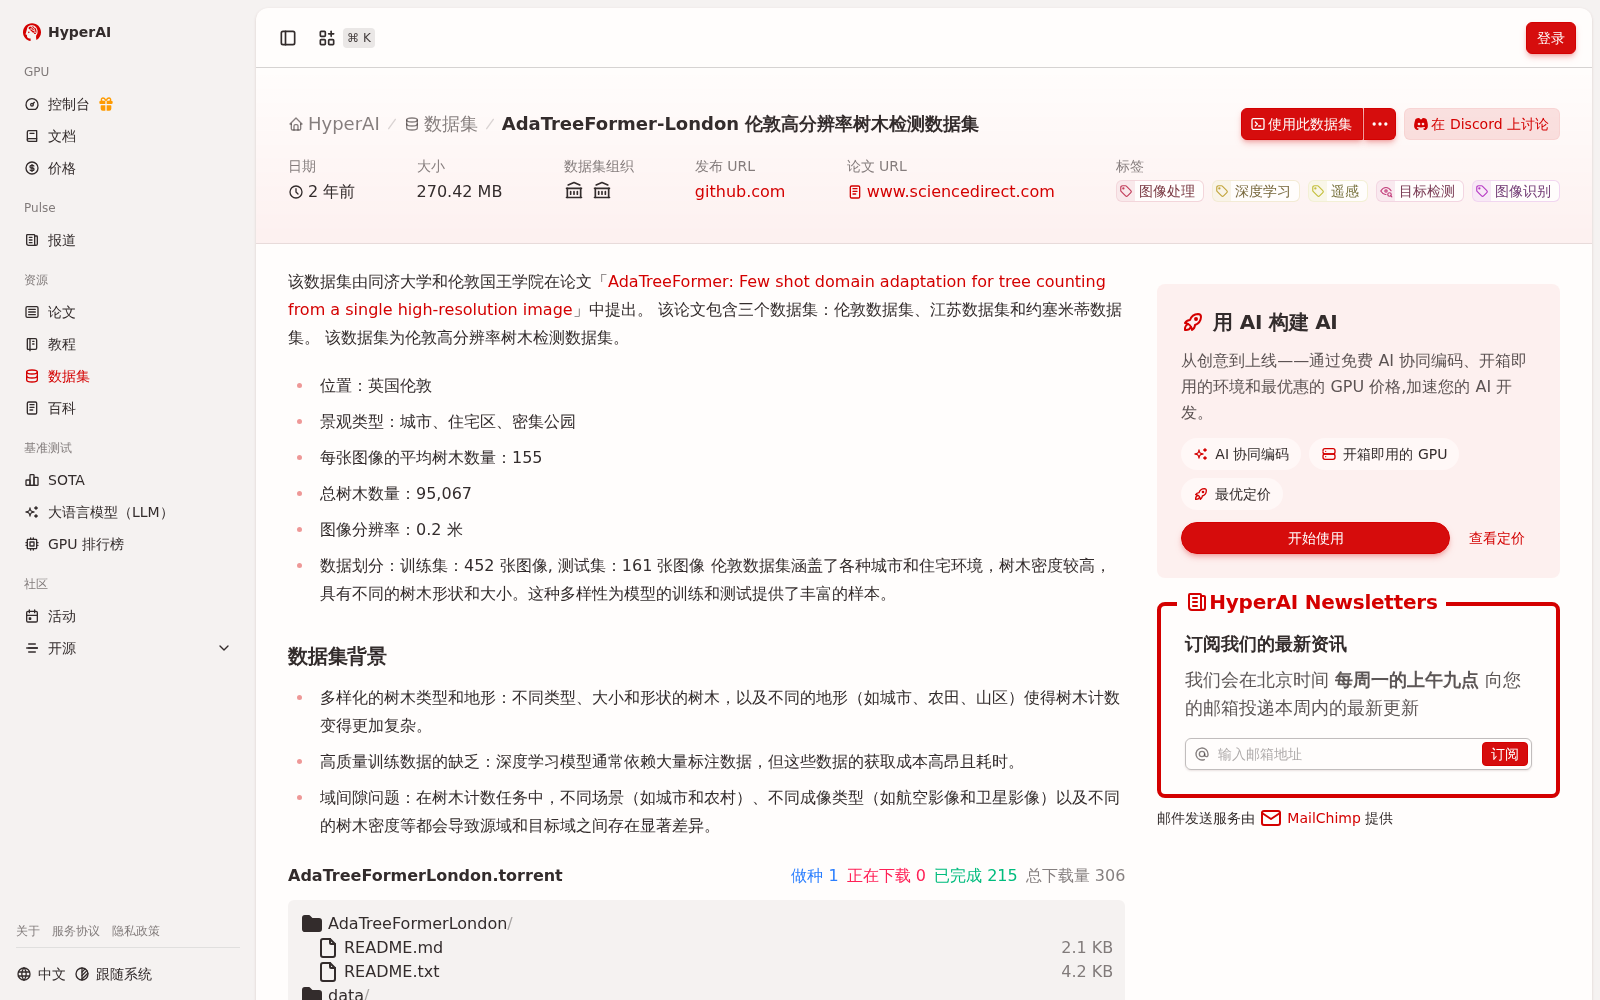Click the 开箱即用的 GPU chip
Image resolution: width=1600 pixels, height=1000 pixels.
click(1384, 454)
